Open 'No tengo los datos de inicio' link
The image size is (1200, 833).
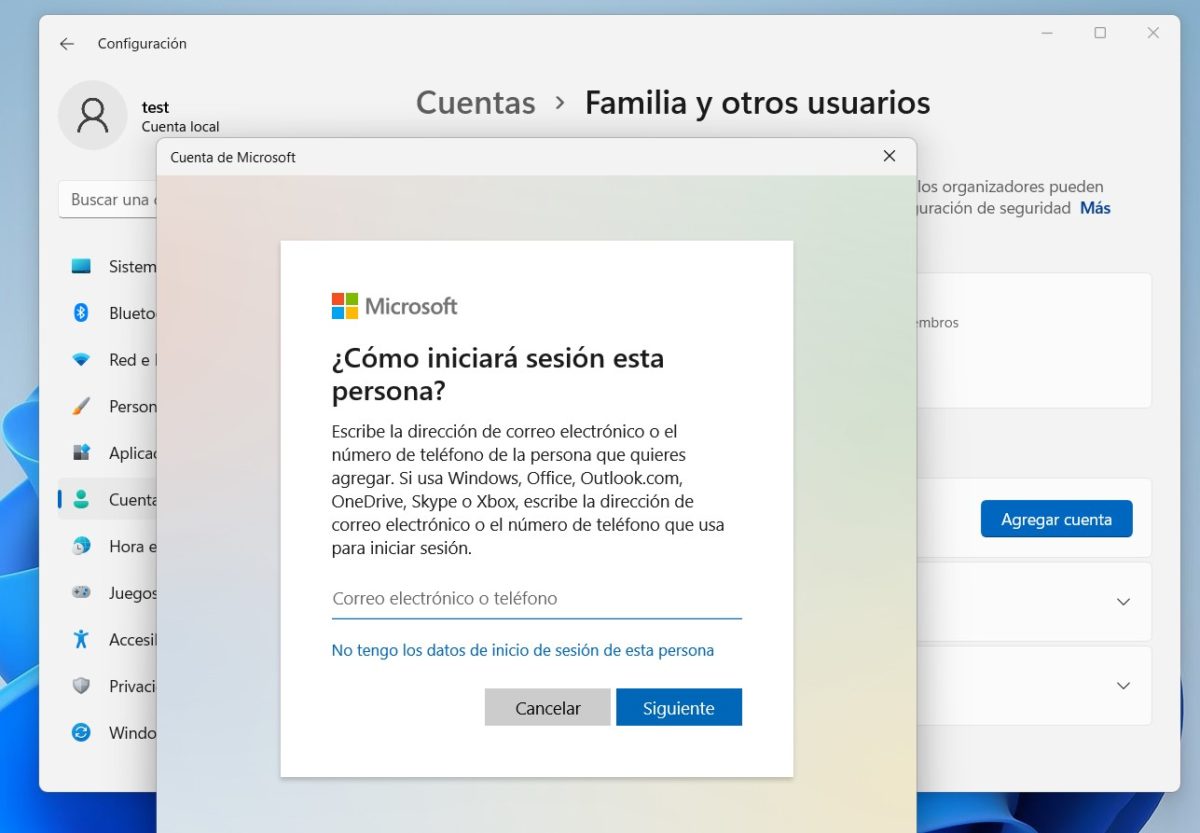(522, 650)
